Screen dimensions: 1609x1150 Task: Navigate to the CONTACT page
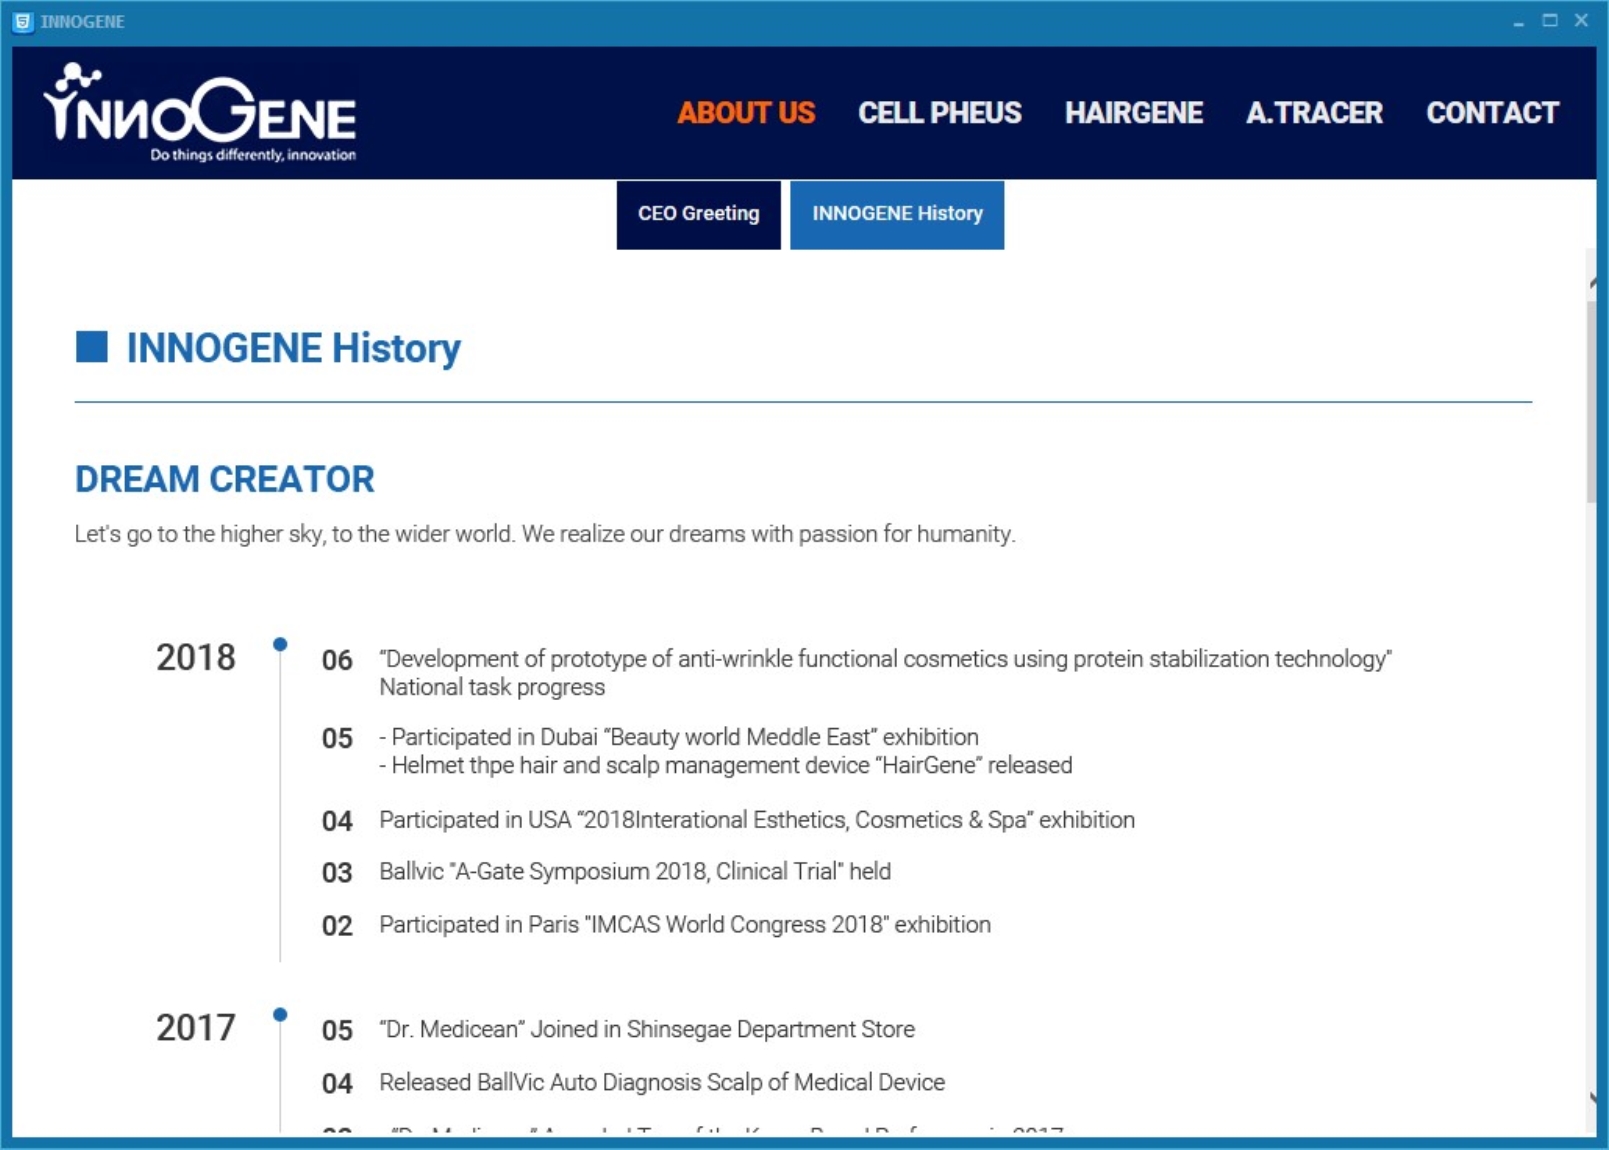1492,113
